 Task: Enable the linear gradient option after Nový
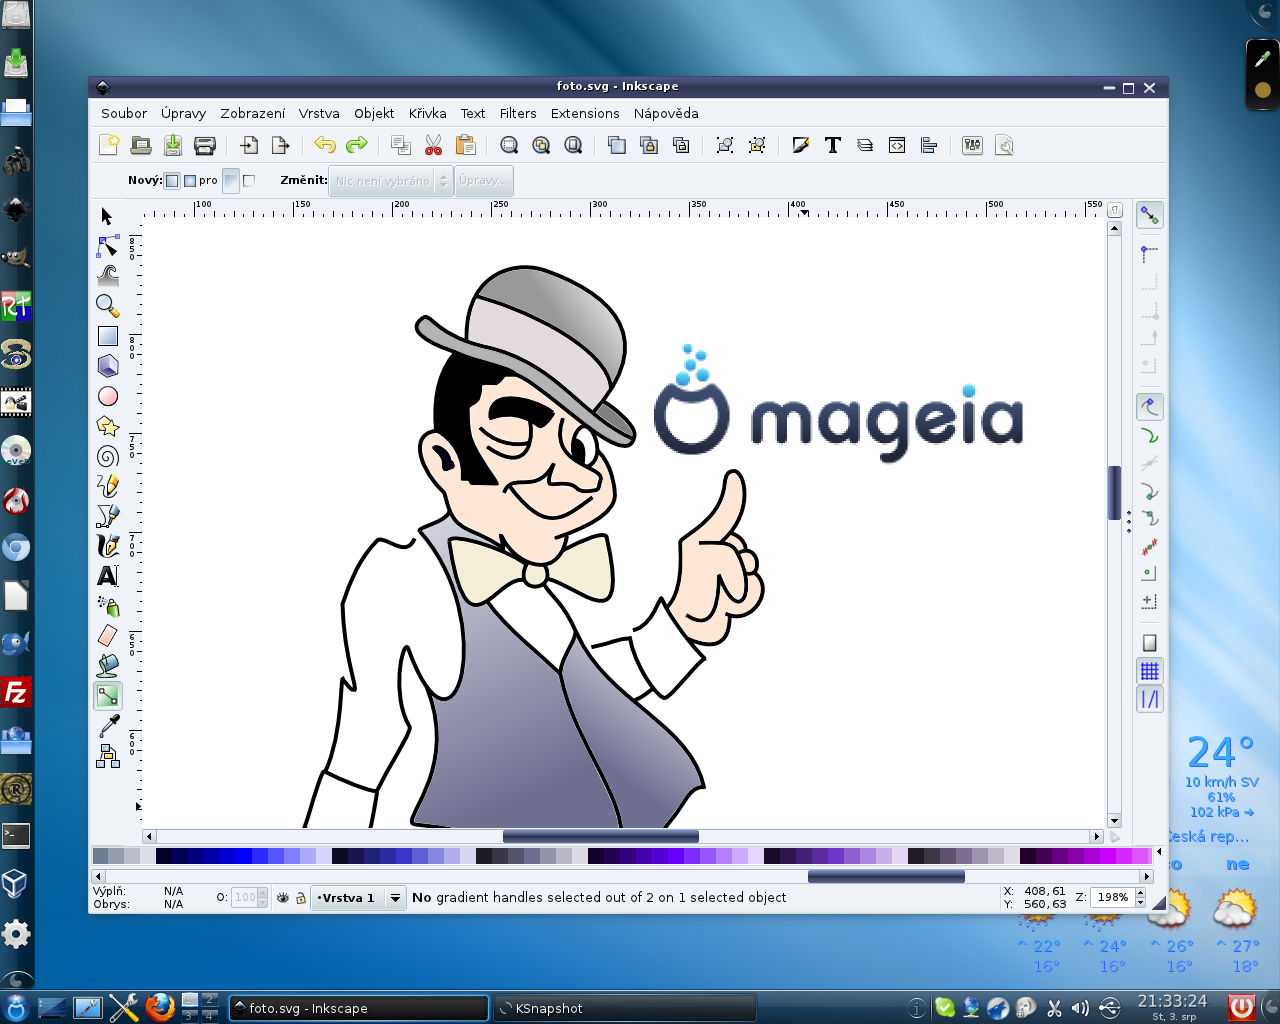pyautogui.click(x=172, y=181)
